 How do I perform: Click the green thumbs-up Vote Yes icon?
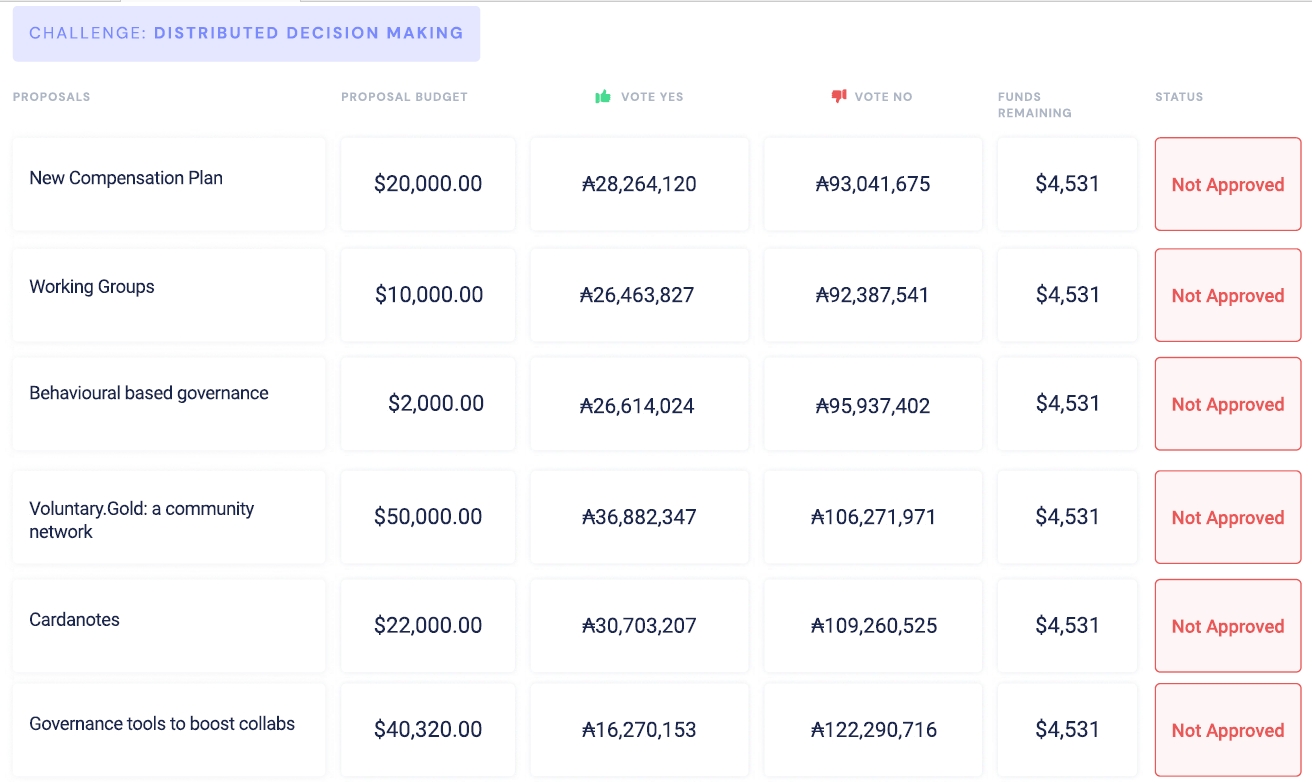(x=603, y=97)
